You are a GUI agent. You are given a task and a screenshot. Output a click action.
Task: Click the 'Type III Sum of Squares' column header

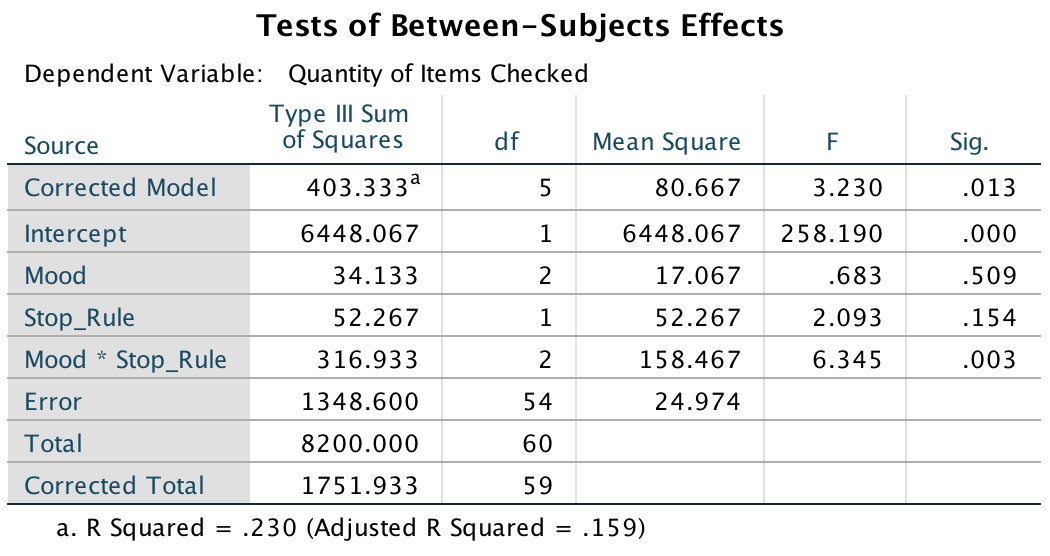pos(340,127)
